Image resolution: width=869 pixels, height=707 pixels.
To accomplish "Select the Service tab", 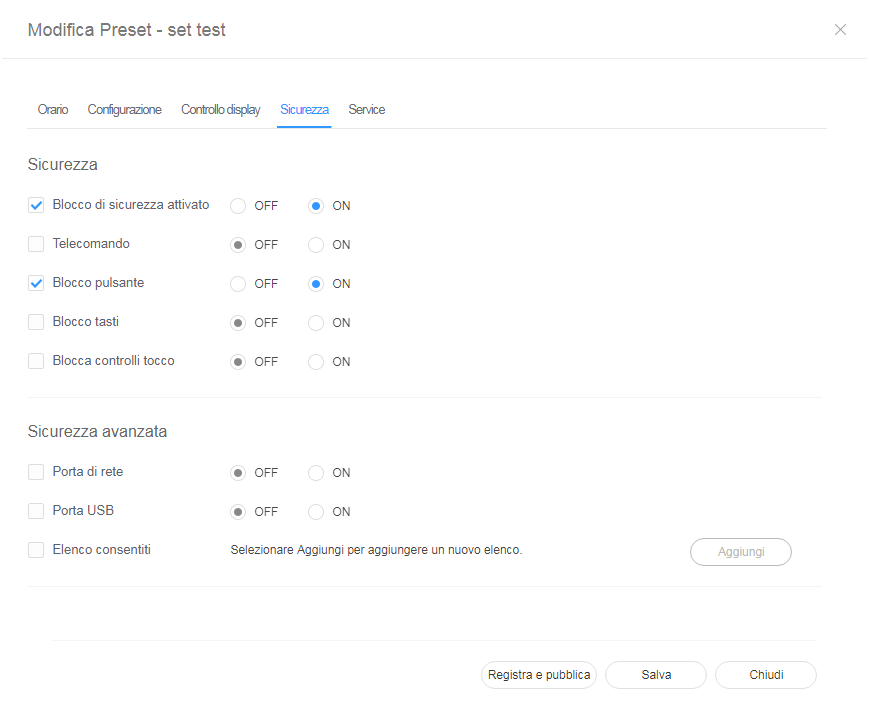I will pyautogui.click(x=366, y=110).
